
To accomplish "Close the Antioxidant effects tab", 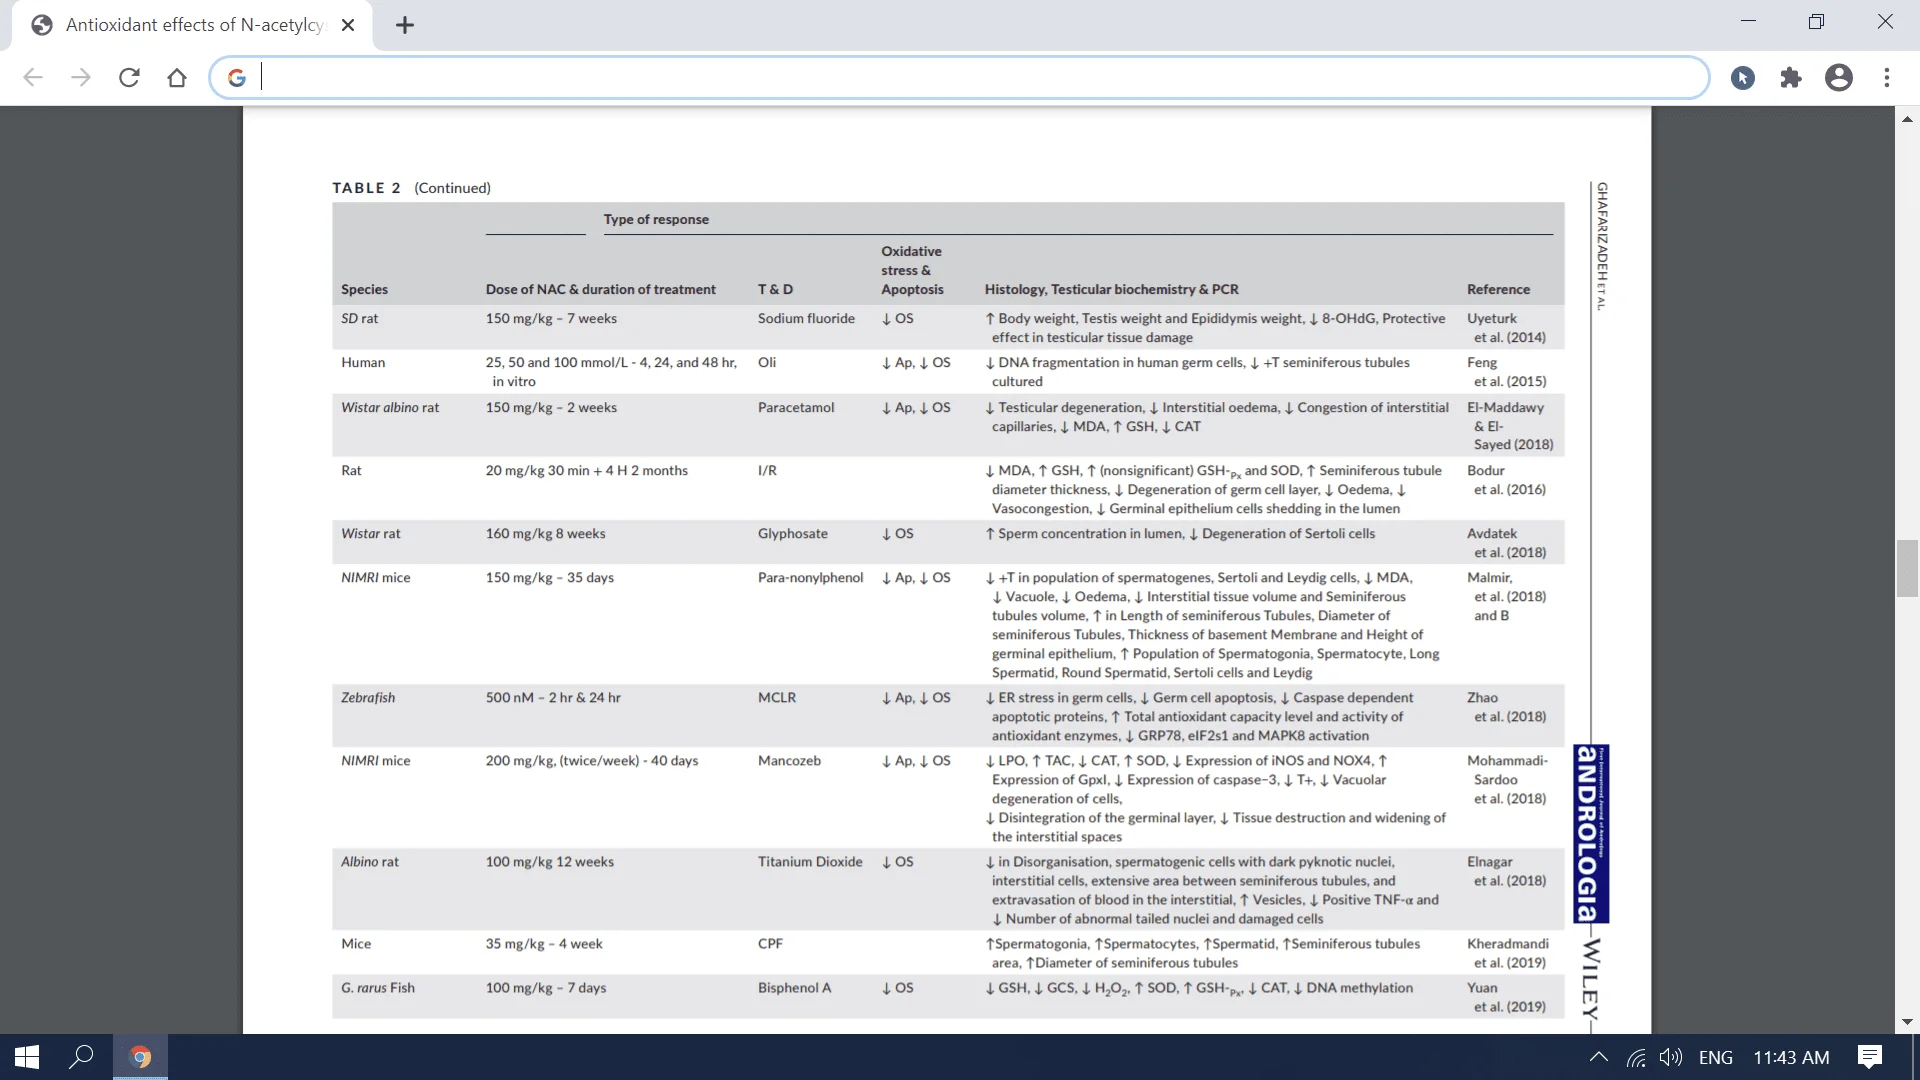I will pos(348,25).
